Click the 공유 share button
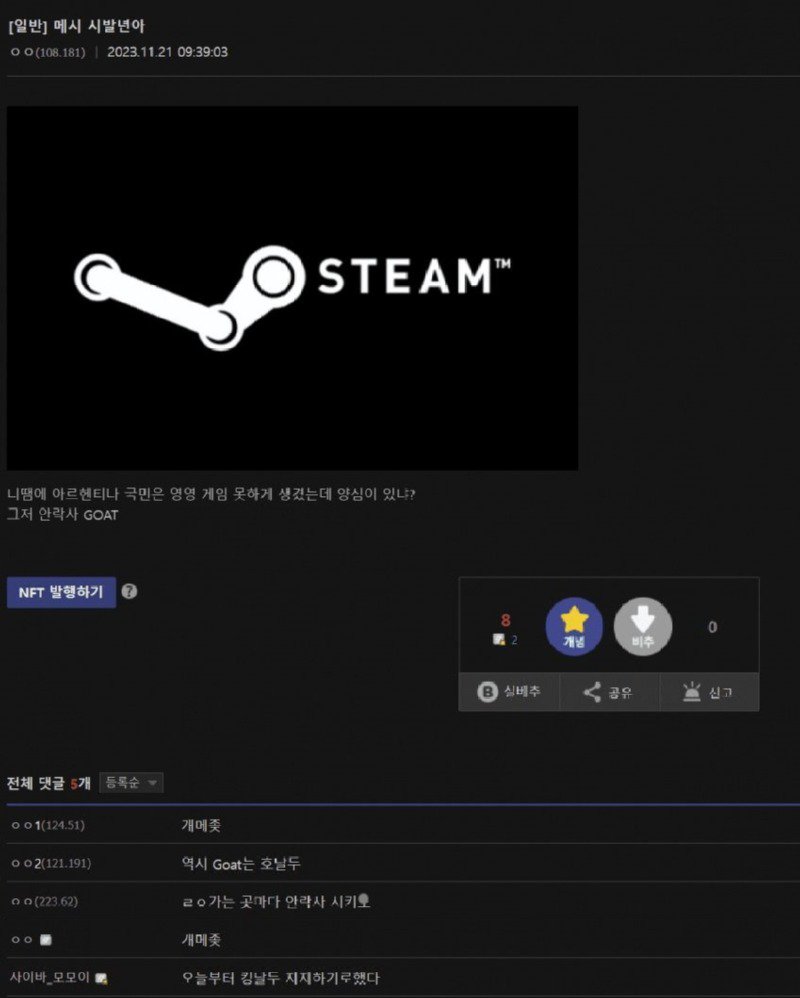 [x=609, y=692]
